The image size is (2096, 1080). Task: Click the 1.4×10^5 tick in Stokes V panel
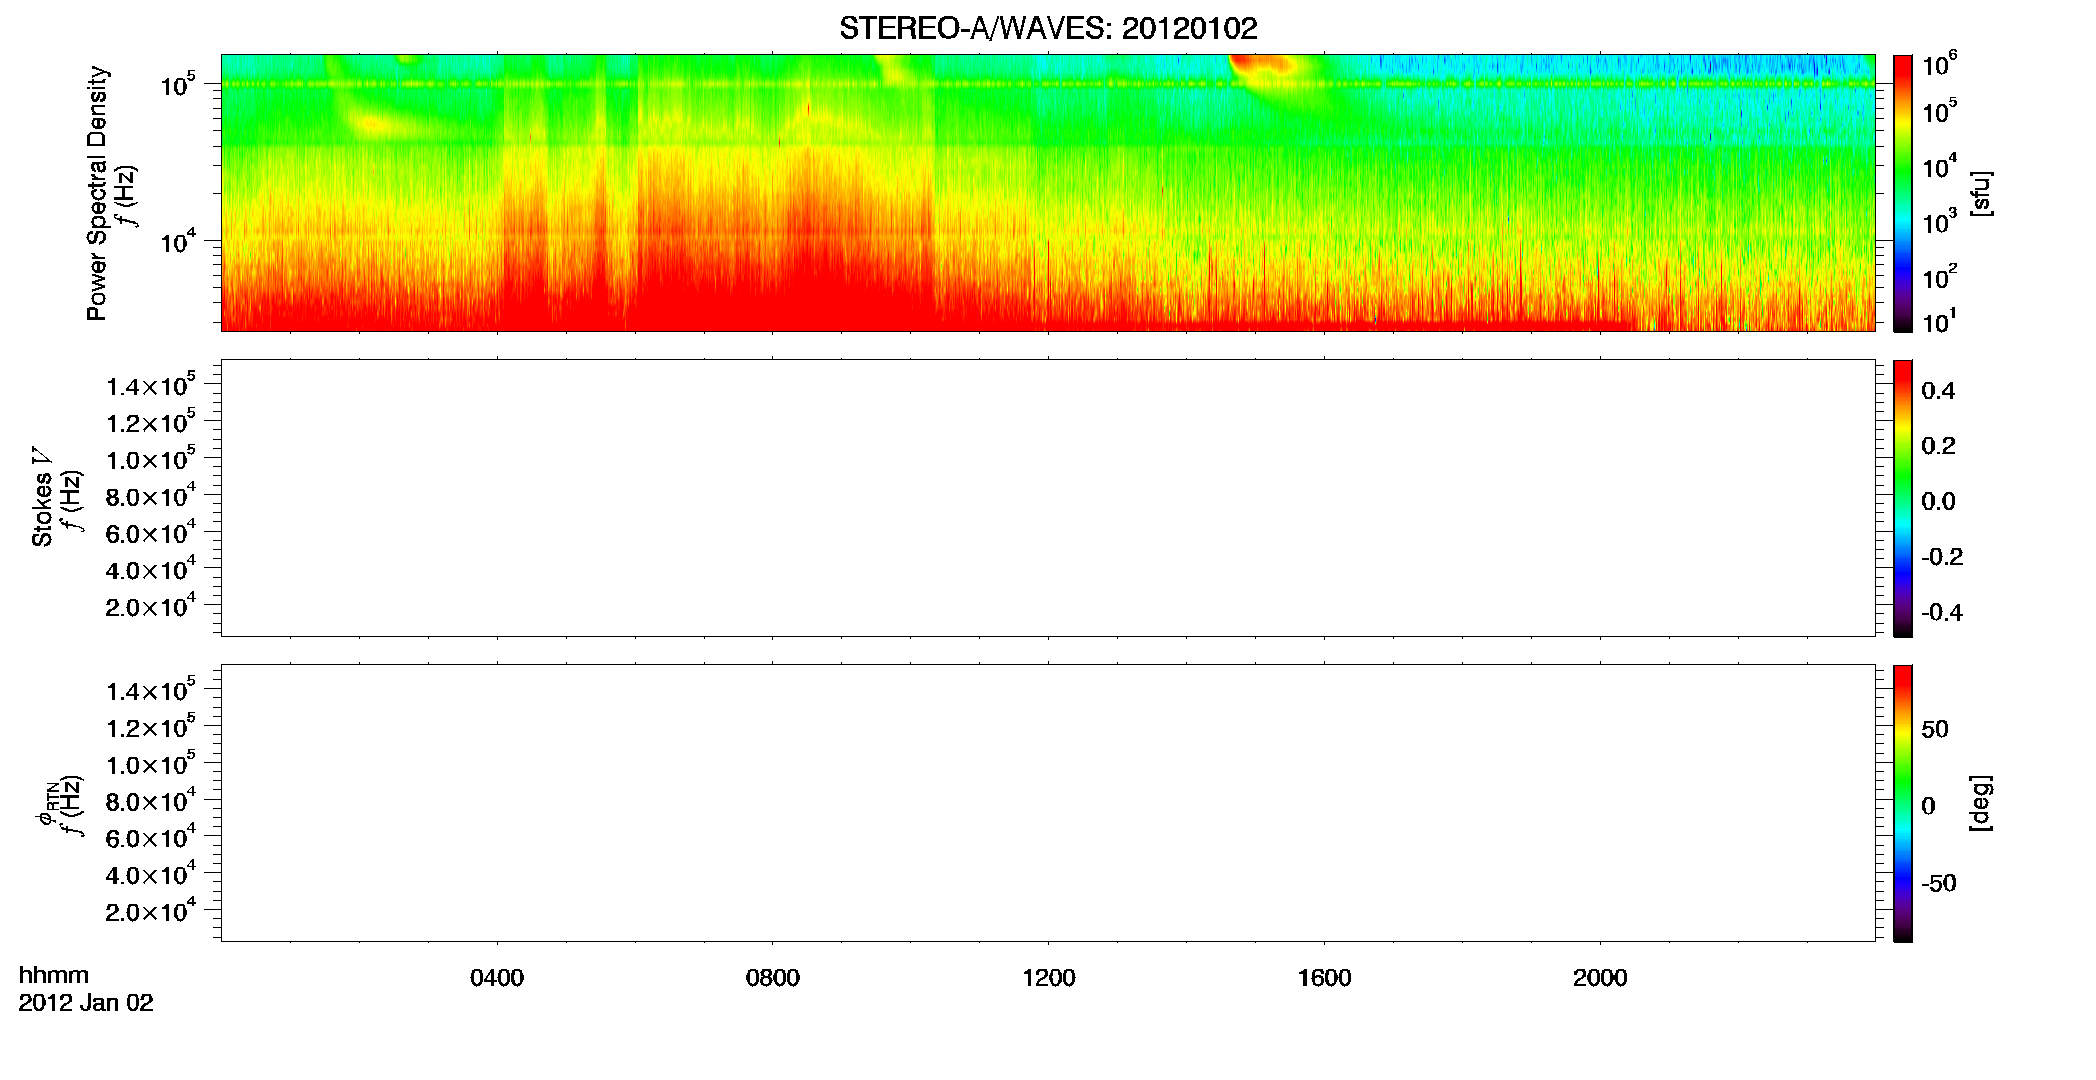click(151, 385)
